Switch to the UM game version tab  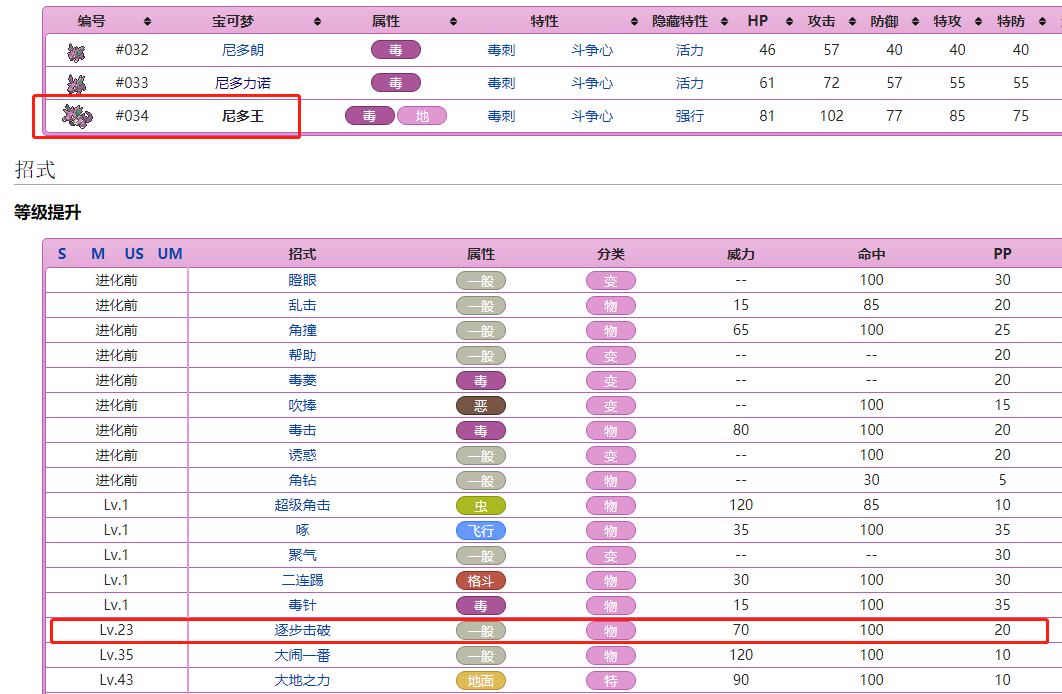point(170,254)
